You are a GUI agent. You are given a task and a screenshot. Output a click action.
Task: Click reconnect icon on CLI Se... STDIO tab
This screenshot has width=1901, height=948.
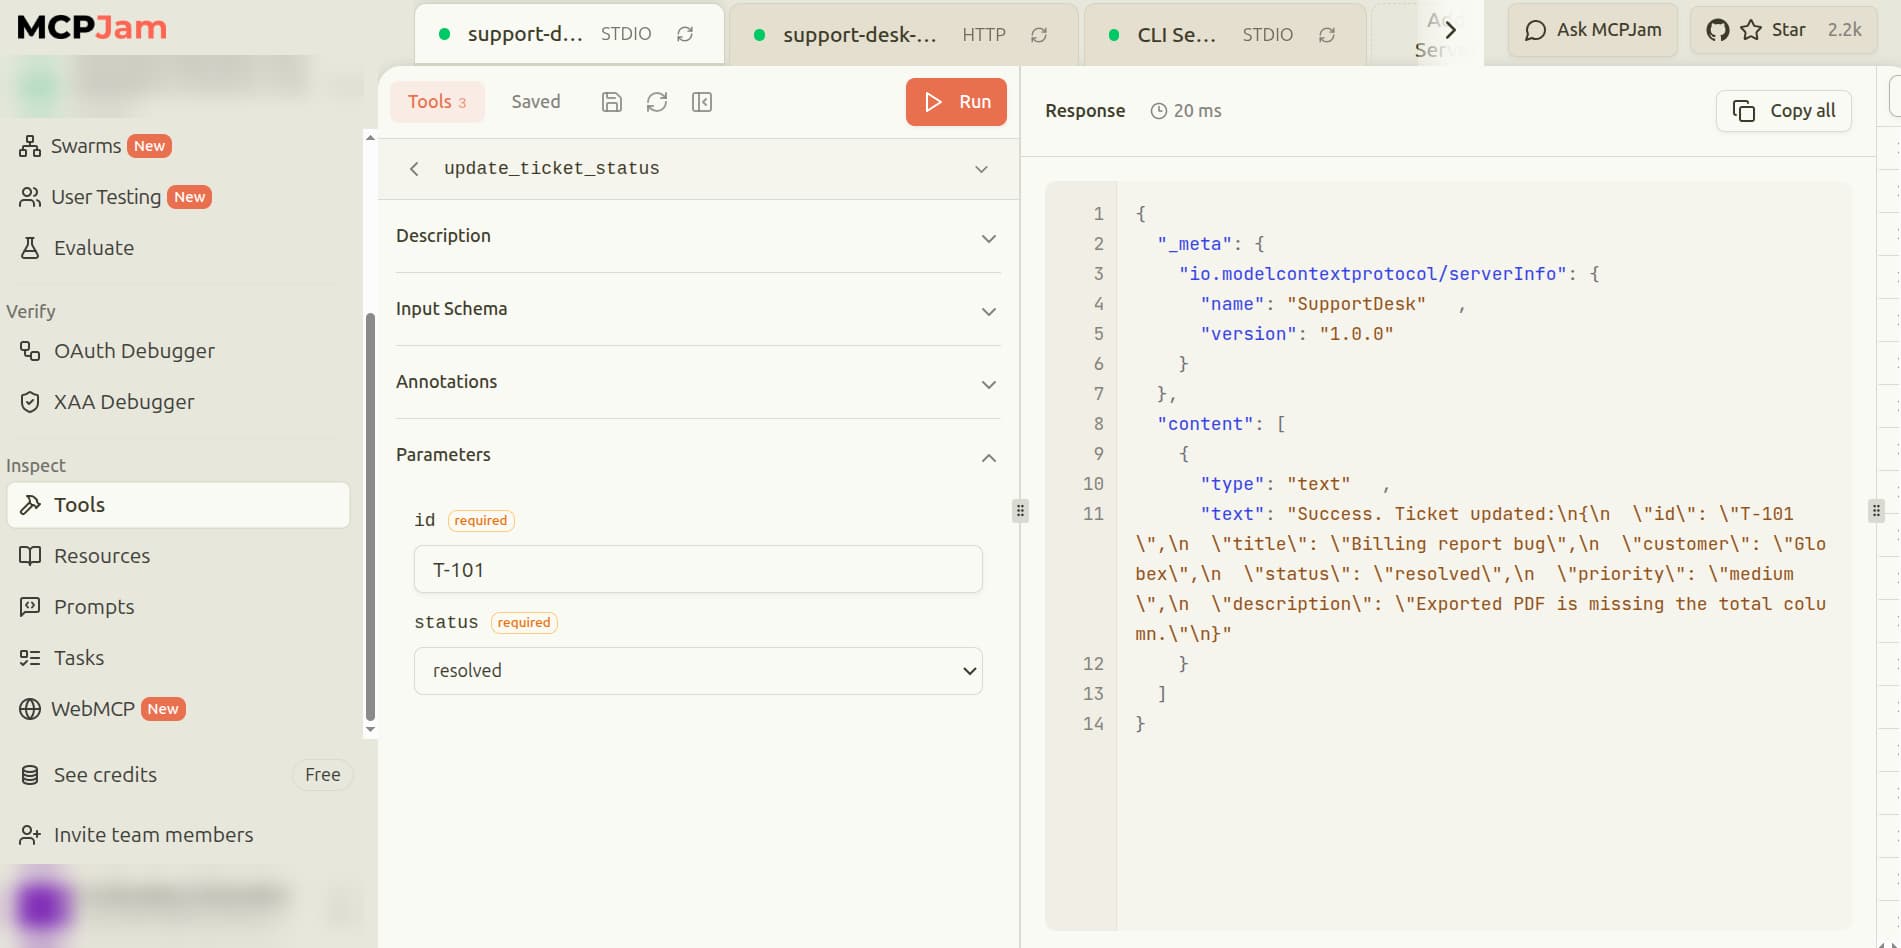(1327, 35)
